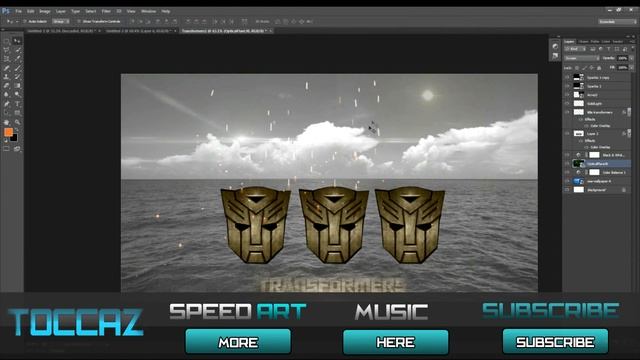640x360 pixels.
Task: Swap foreground and background colors
Action: coord(17,130)
